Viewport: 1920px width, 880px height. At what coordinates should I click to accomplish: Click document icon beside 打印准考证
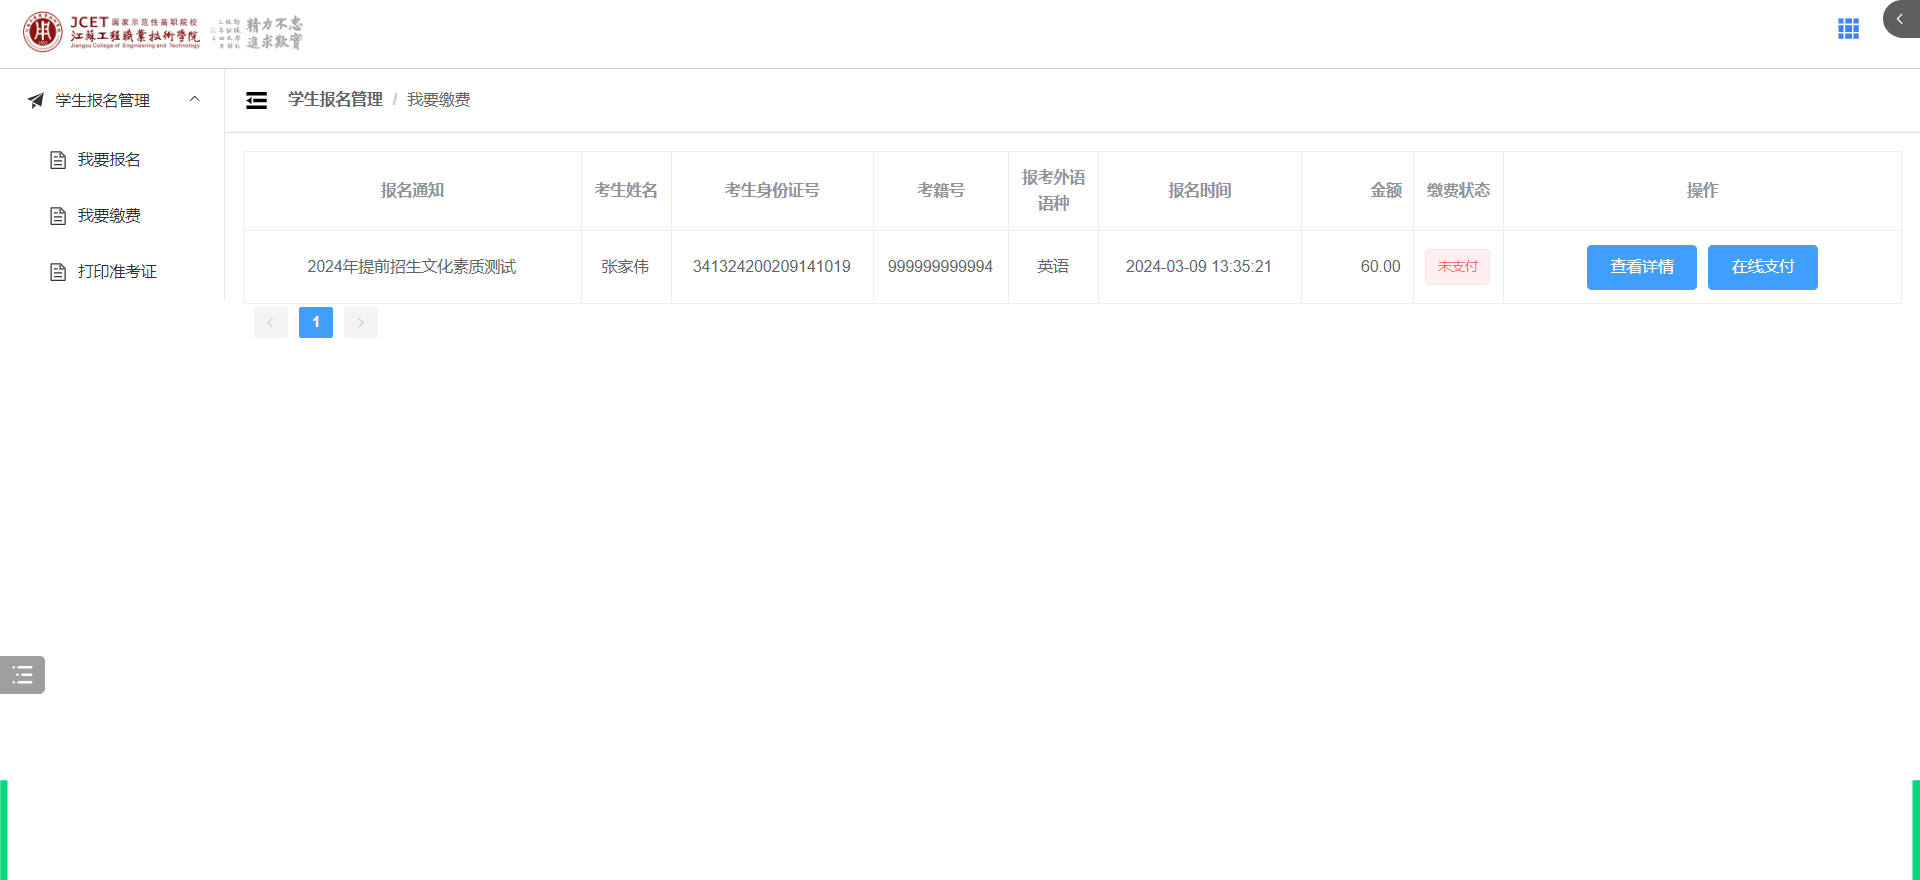click(58, 272)
